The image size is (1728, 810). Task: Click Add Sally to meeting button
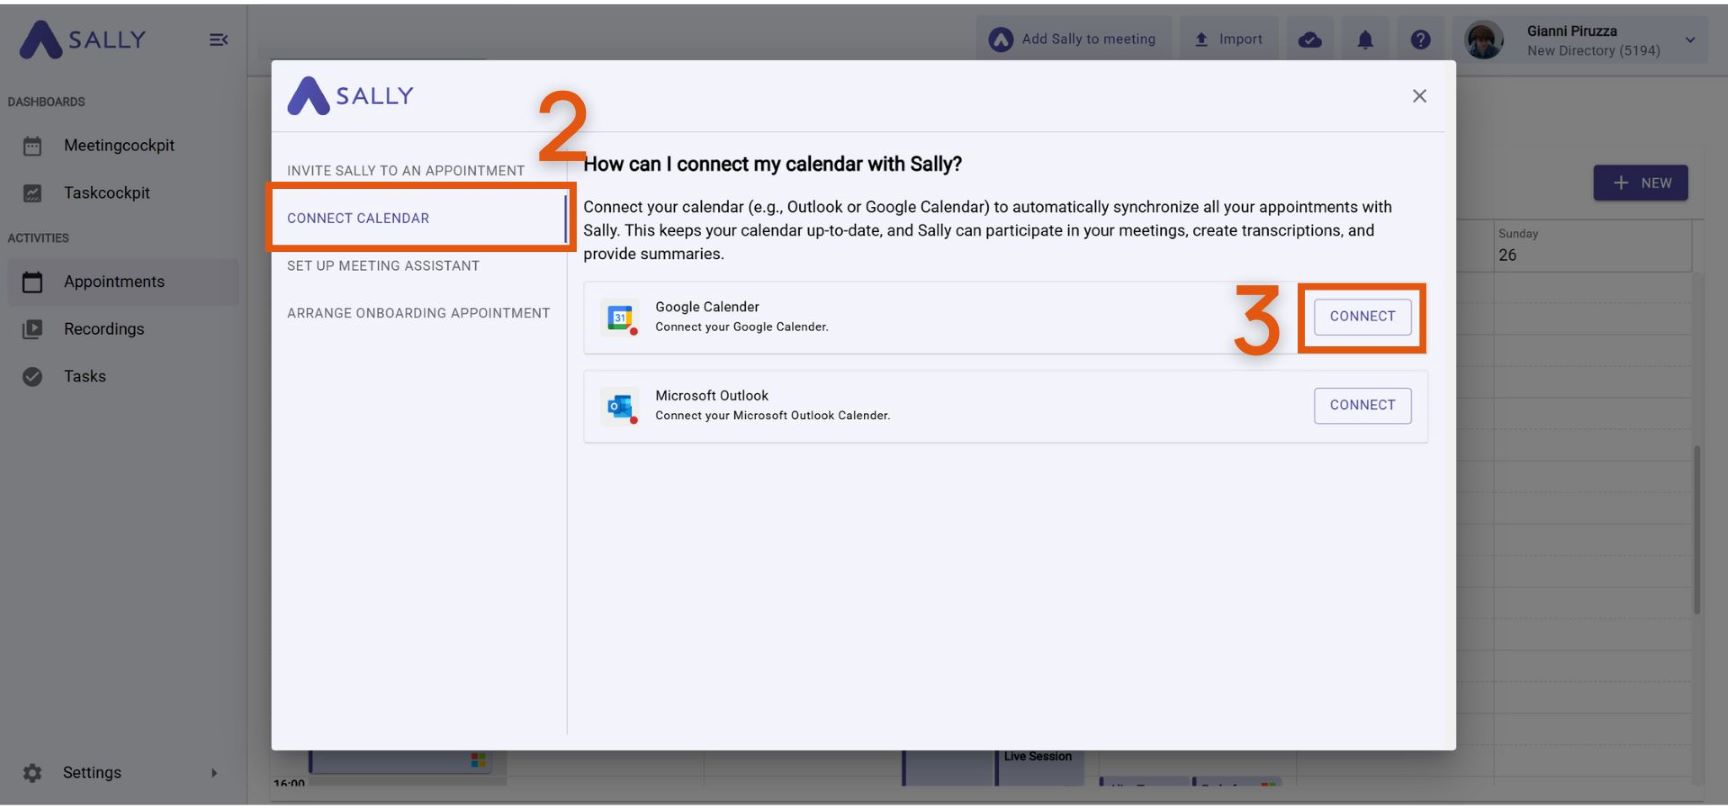pos(1073,39)
